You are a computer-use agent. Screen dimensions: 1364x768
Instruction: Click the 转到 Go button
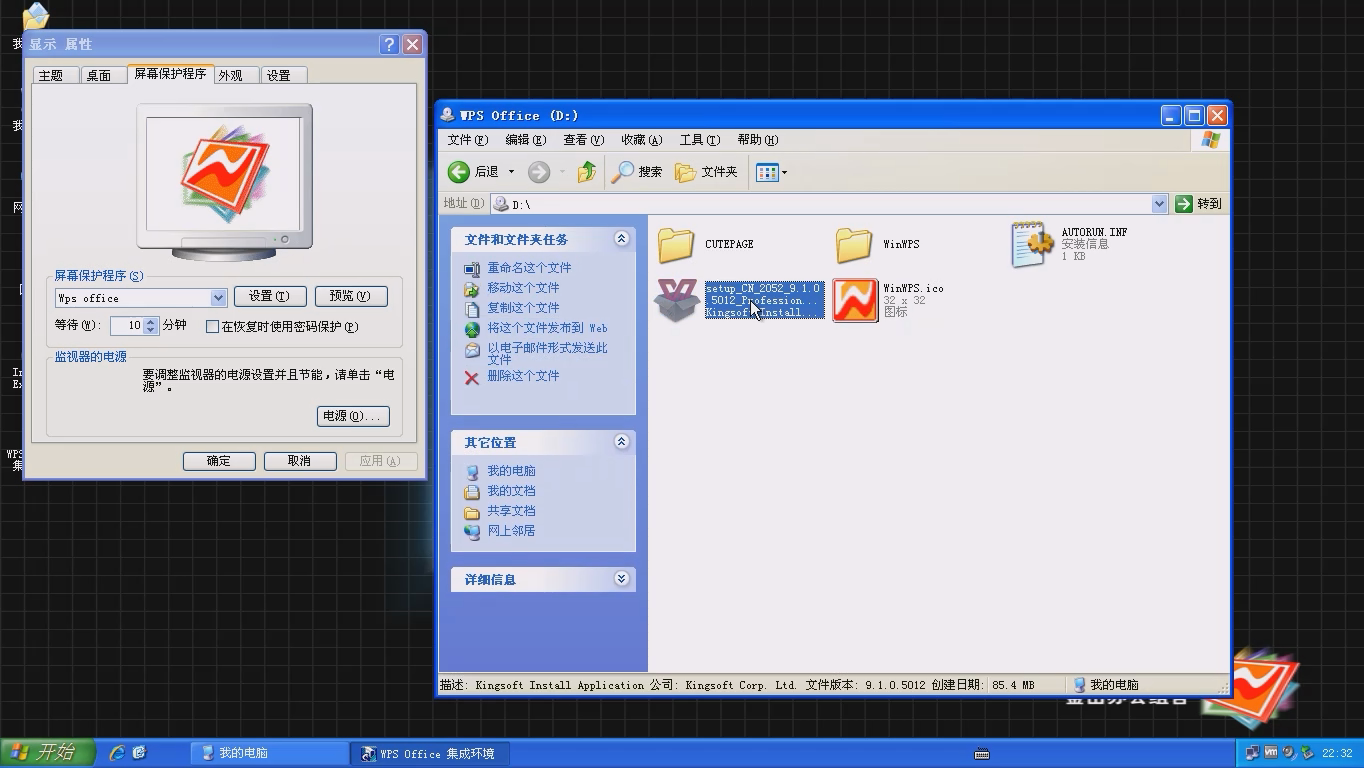1200,204
